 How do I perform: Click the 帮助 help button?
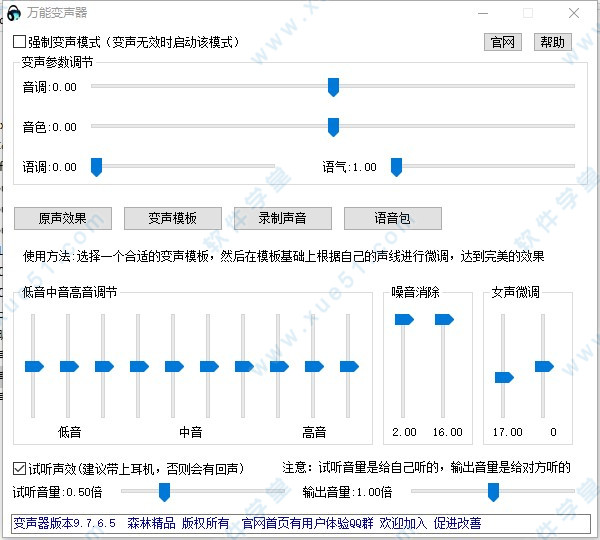coord(553,42)
